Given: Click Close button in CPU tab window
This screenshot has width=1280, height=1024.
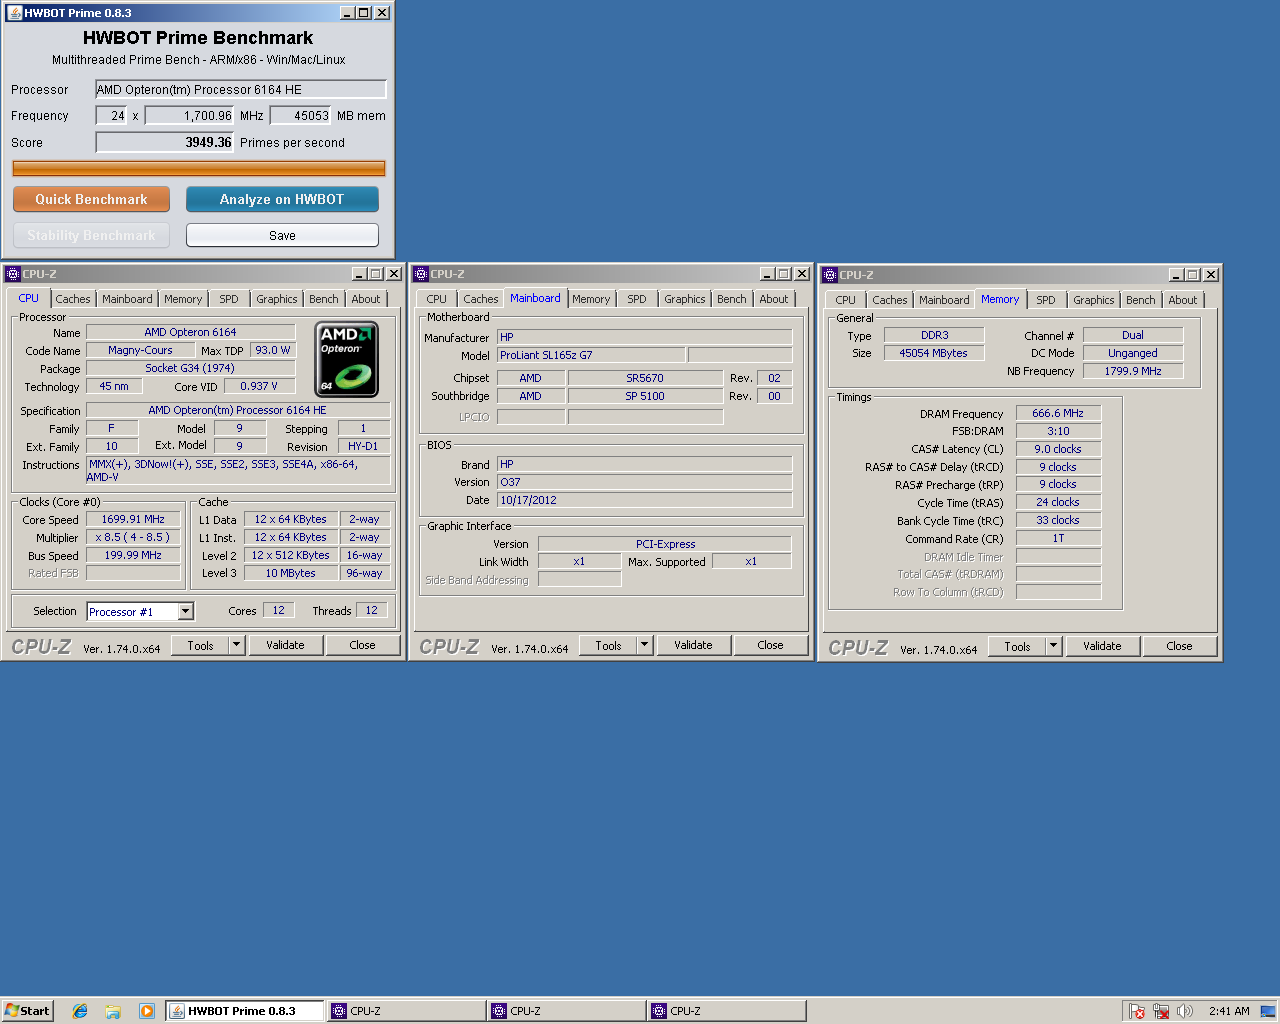Looking at the screenshot, I should click(x=362, y=645).
